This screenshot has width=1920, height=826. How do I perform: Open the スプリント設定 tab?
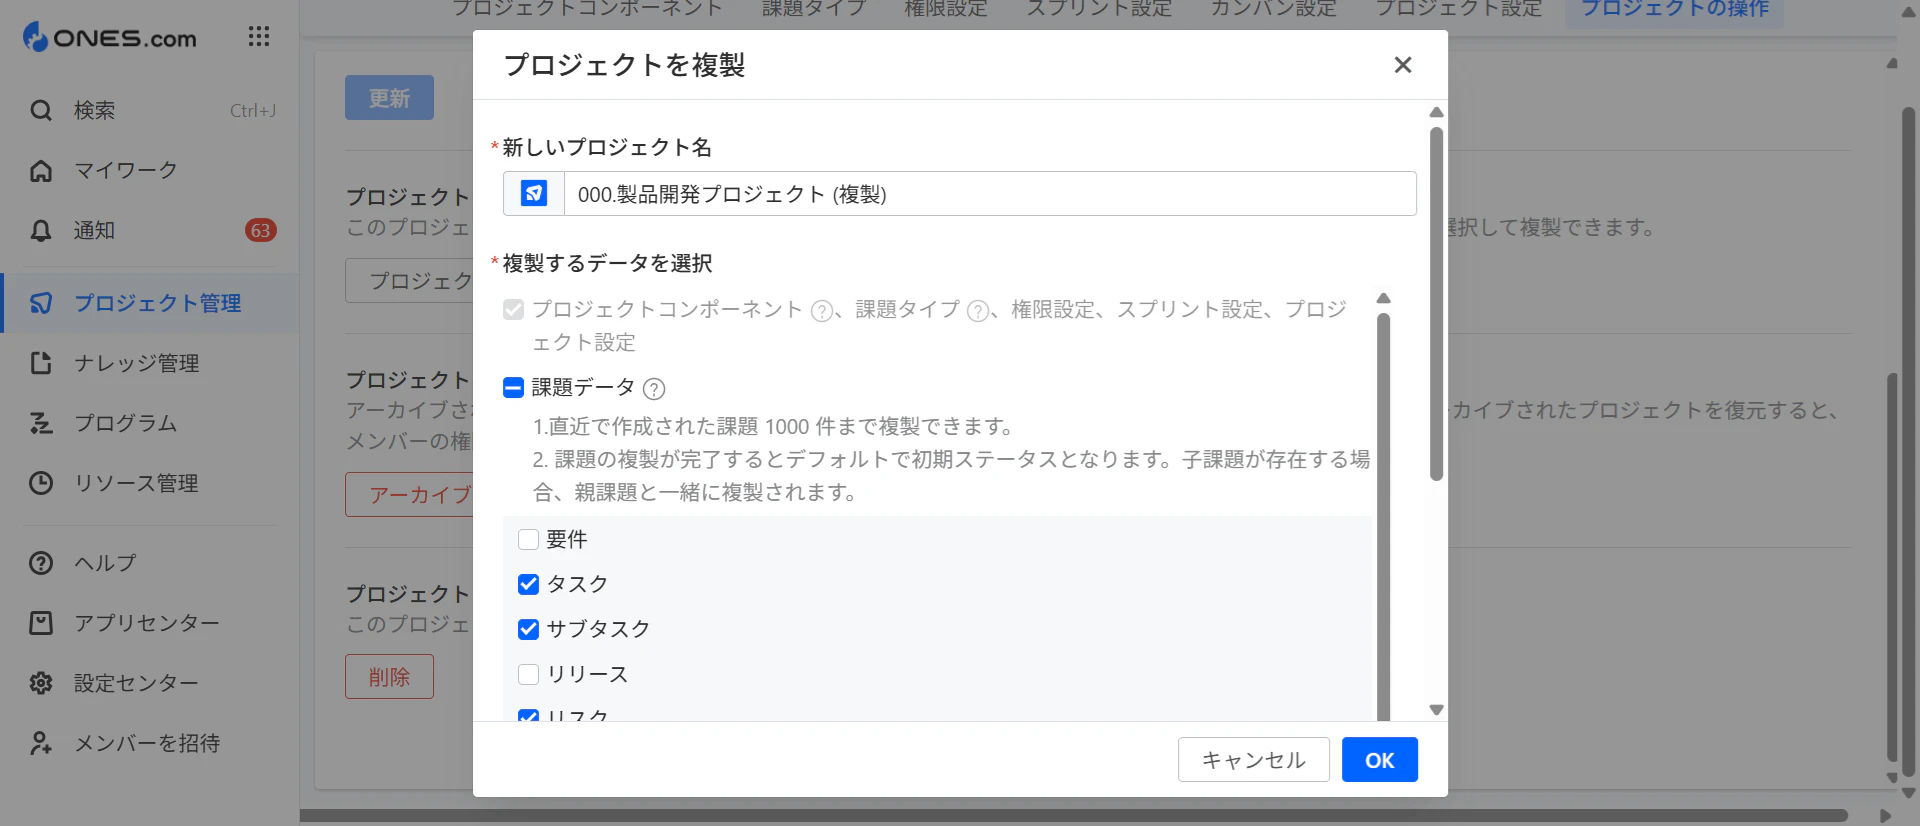(1099, 9)
